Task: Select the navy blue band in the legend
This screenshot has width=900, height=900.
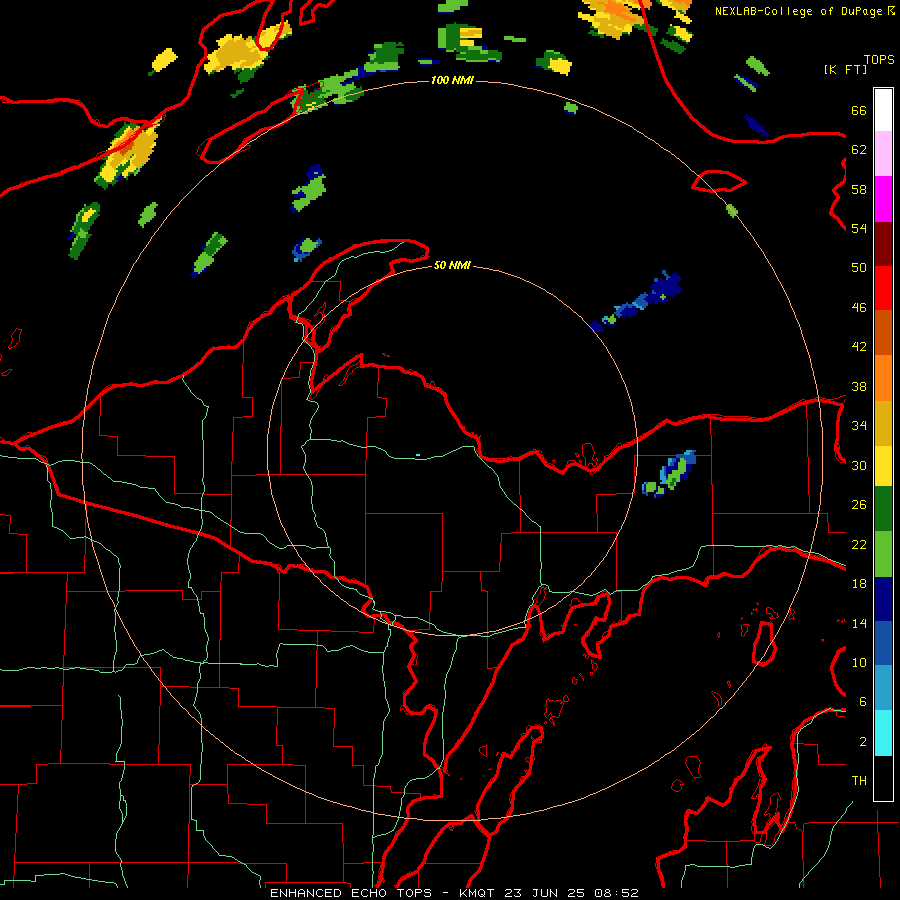Action: pos(883,599)
